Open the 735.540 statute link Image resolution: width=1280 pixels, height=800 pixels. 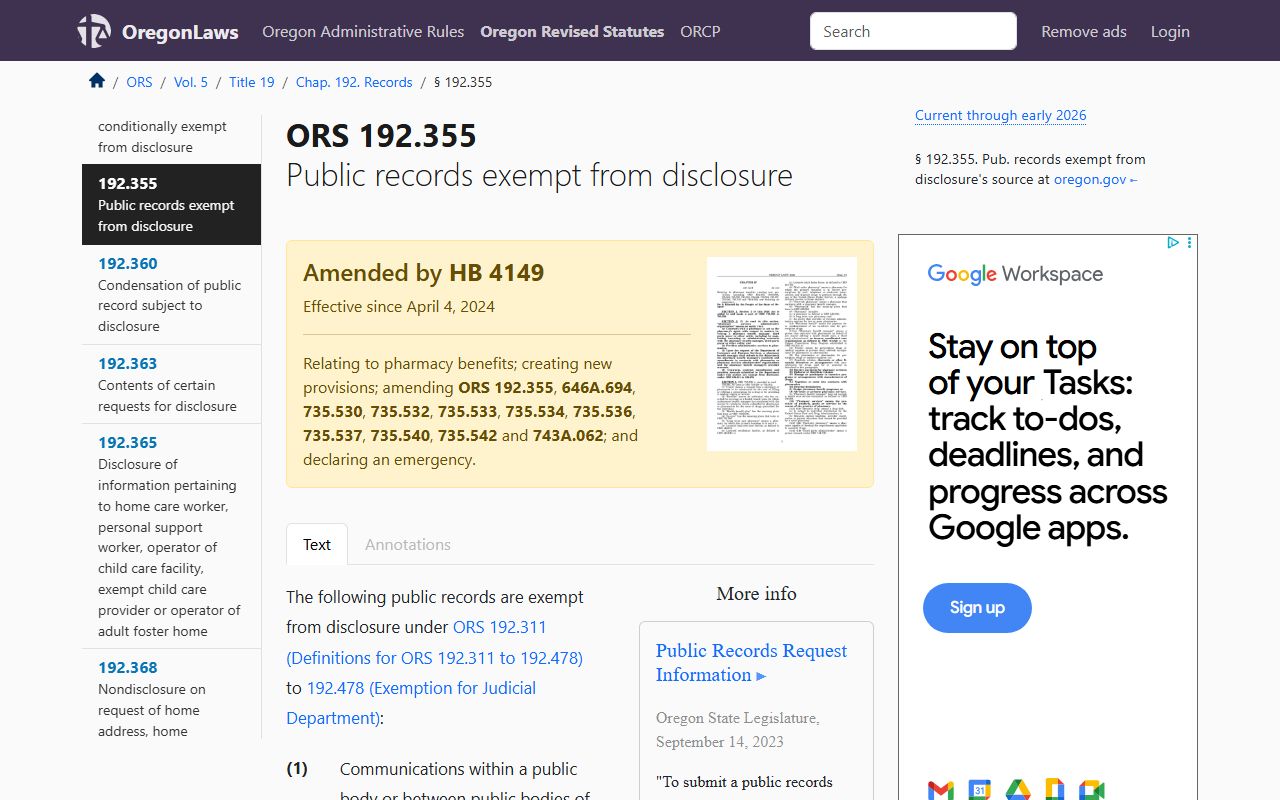click(400, 435)
